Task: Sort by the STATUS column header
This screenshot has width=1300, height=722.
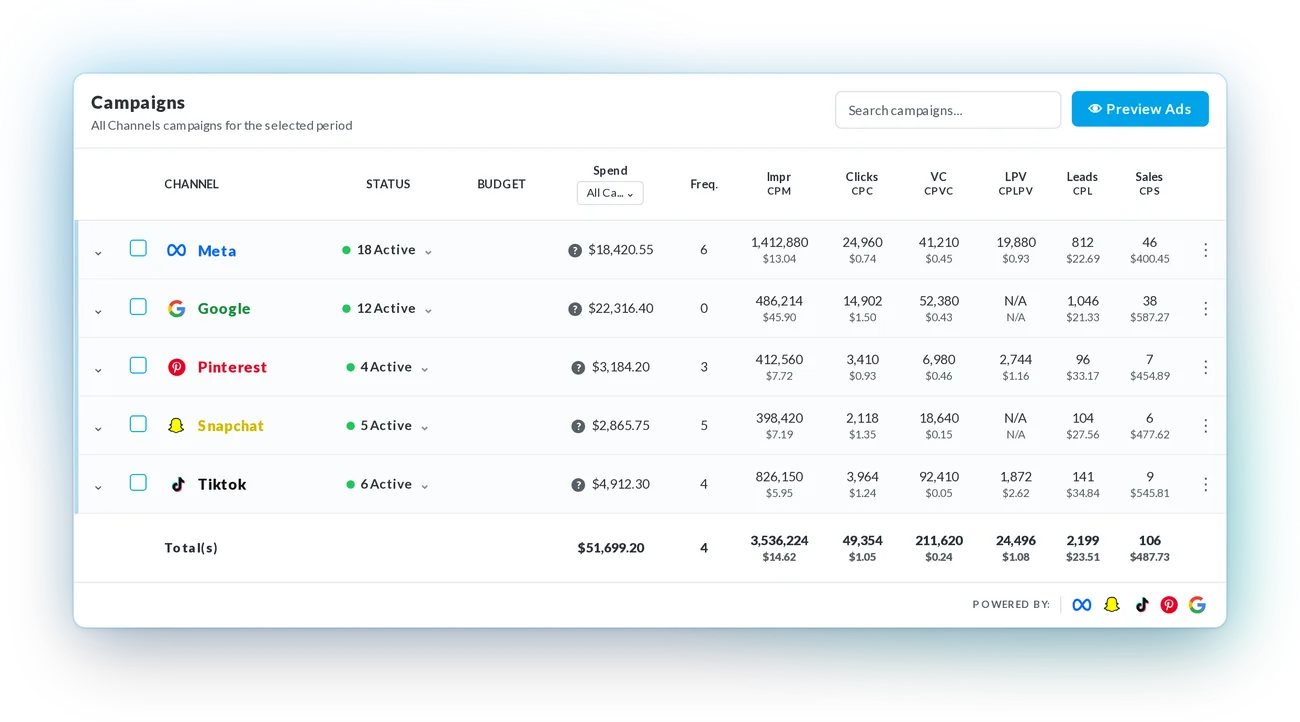Action: tap(388, 184)
